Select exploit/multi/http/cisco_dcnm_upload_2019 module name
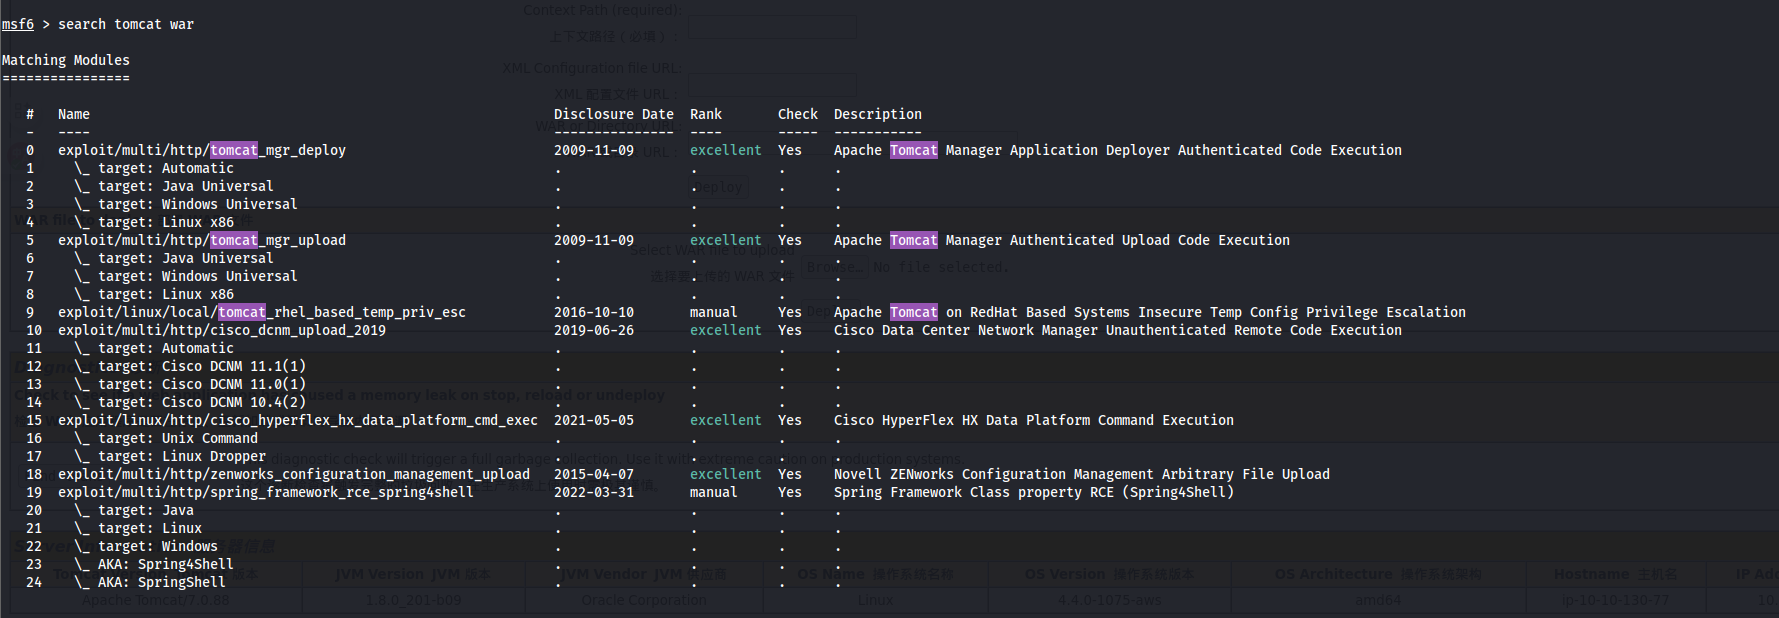This screenshot has width=1779, height=618. (222, 330)
